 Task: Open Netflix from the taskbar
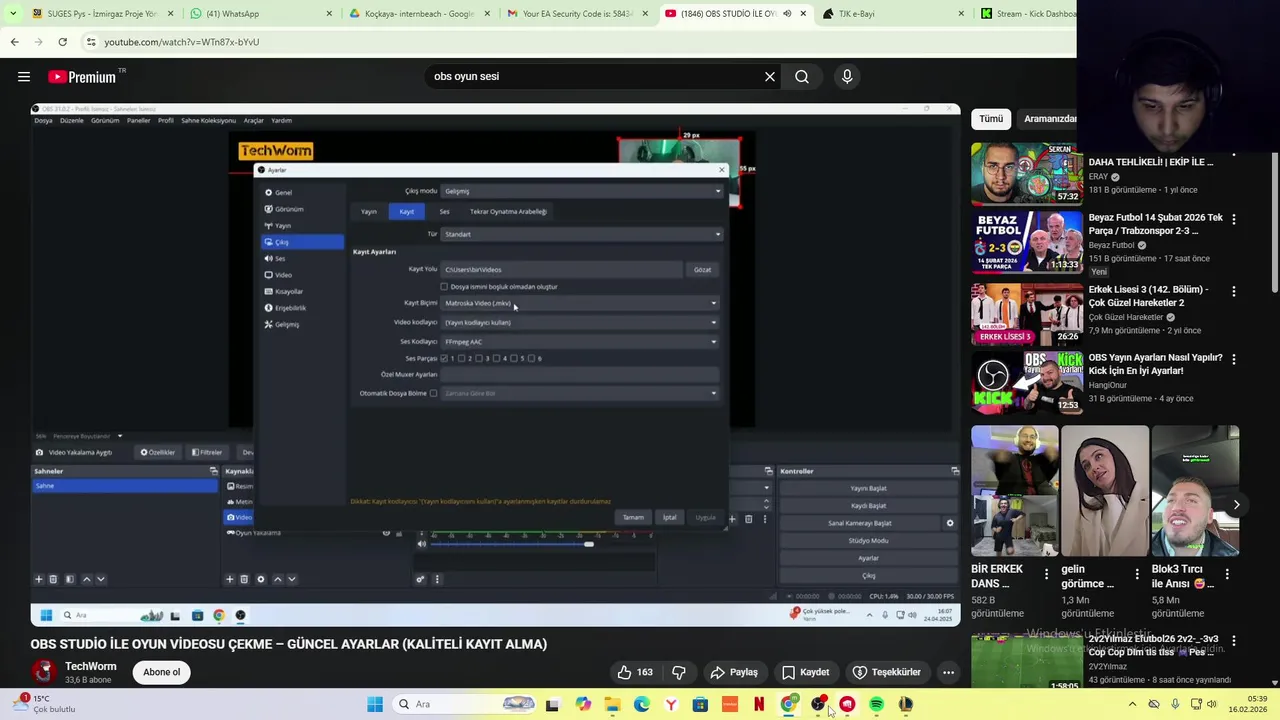[759, 704]
